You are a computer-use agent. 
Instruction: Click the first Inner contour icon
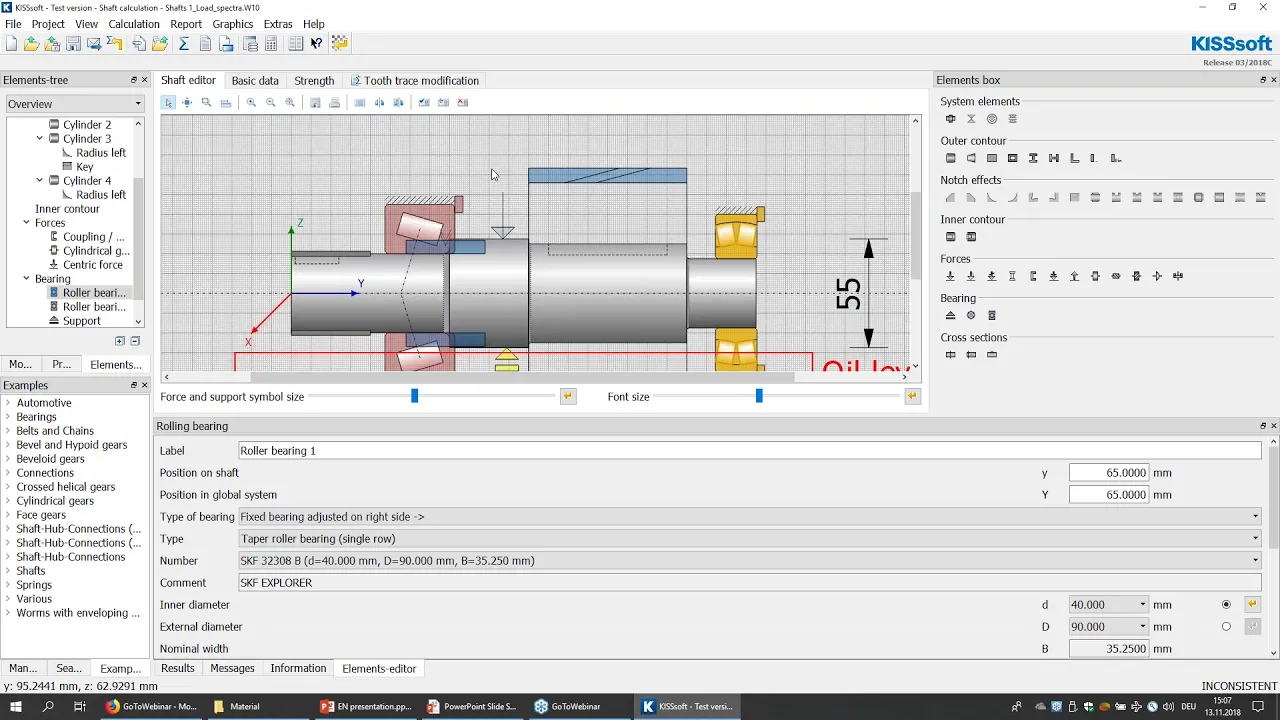pos(951,237)
